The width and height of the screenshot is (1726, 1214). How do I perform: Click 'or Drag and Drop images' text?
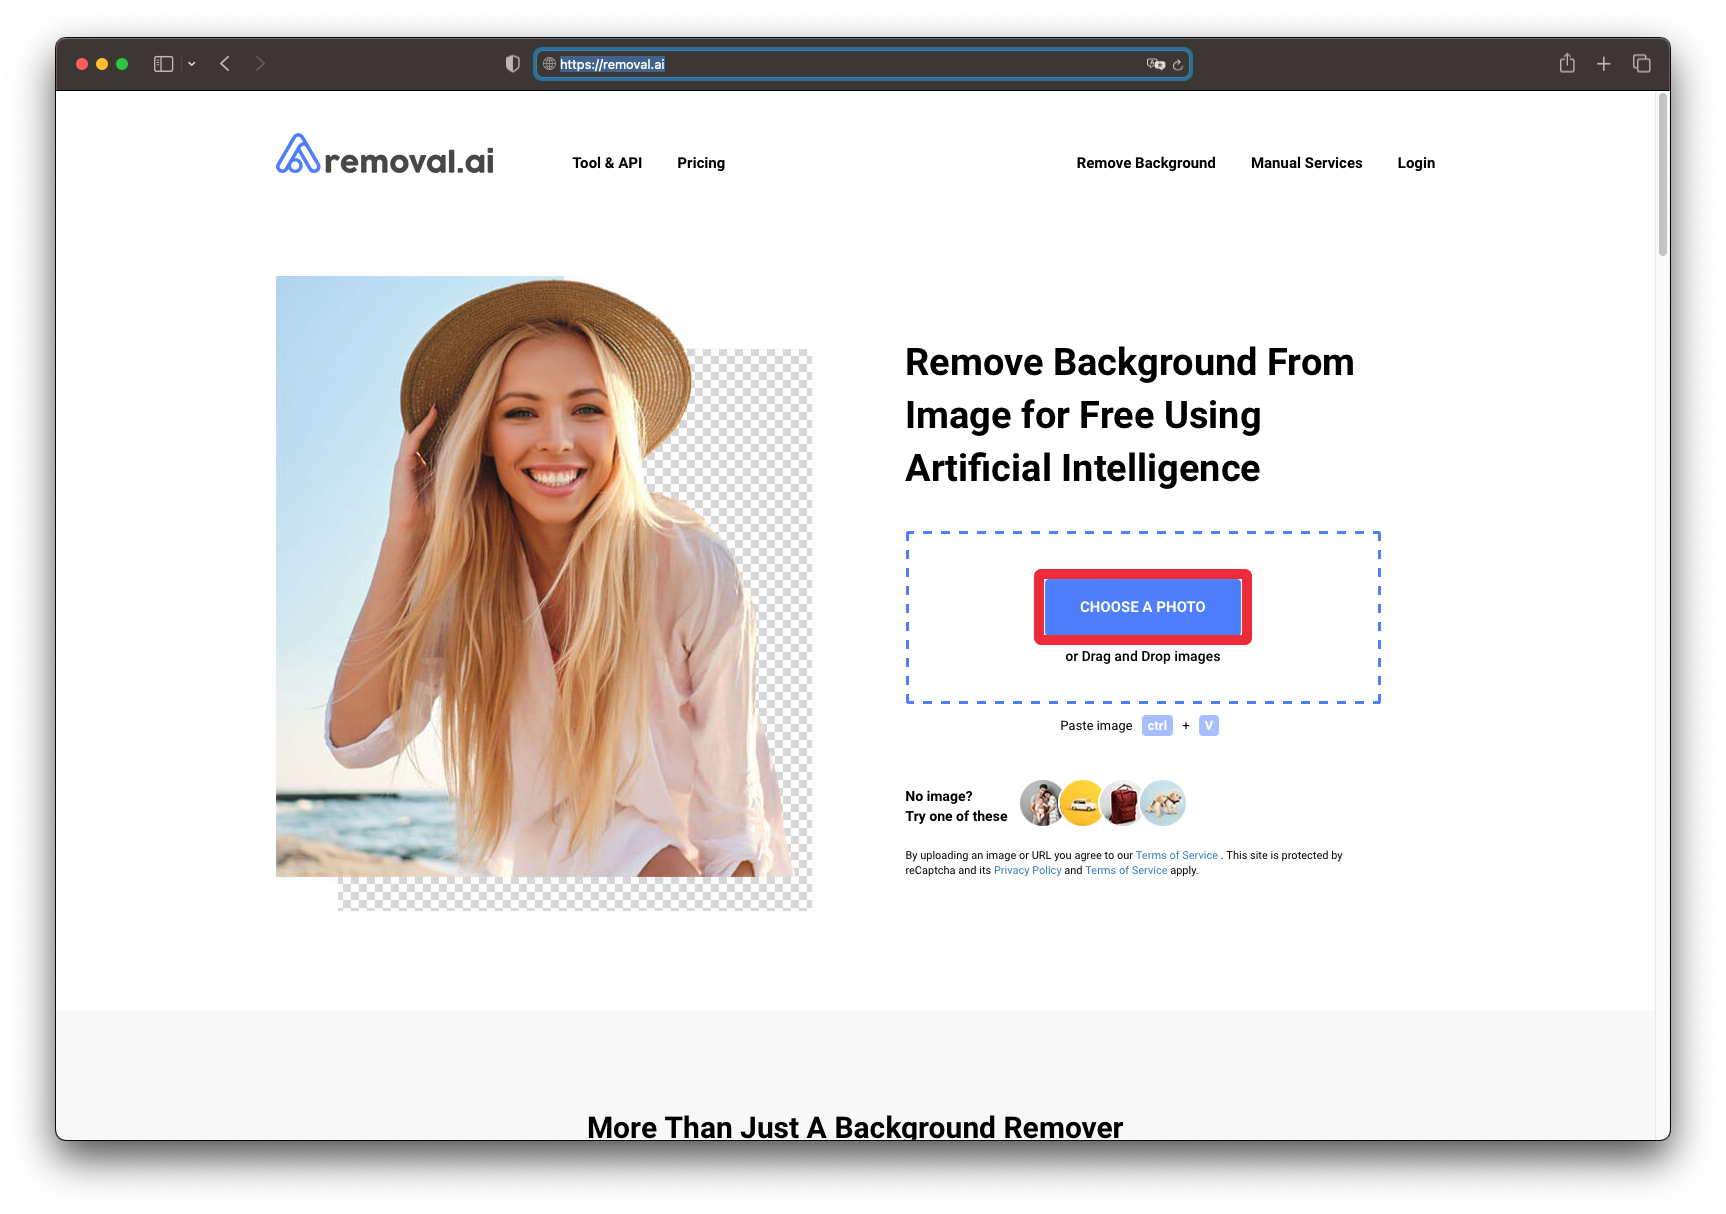click(1143, 656)
